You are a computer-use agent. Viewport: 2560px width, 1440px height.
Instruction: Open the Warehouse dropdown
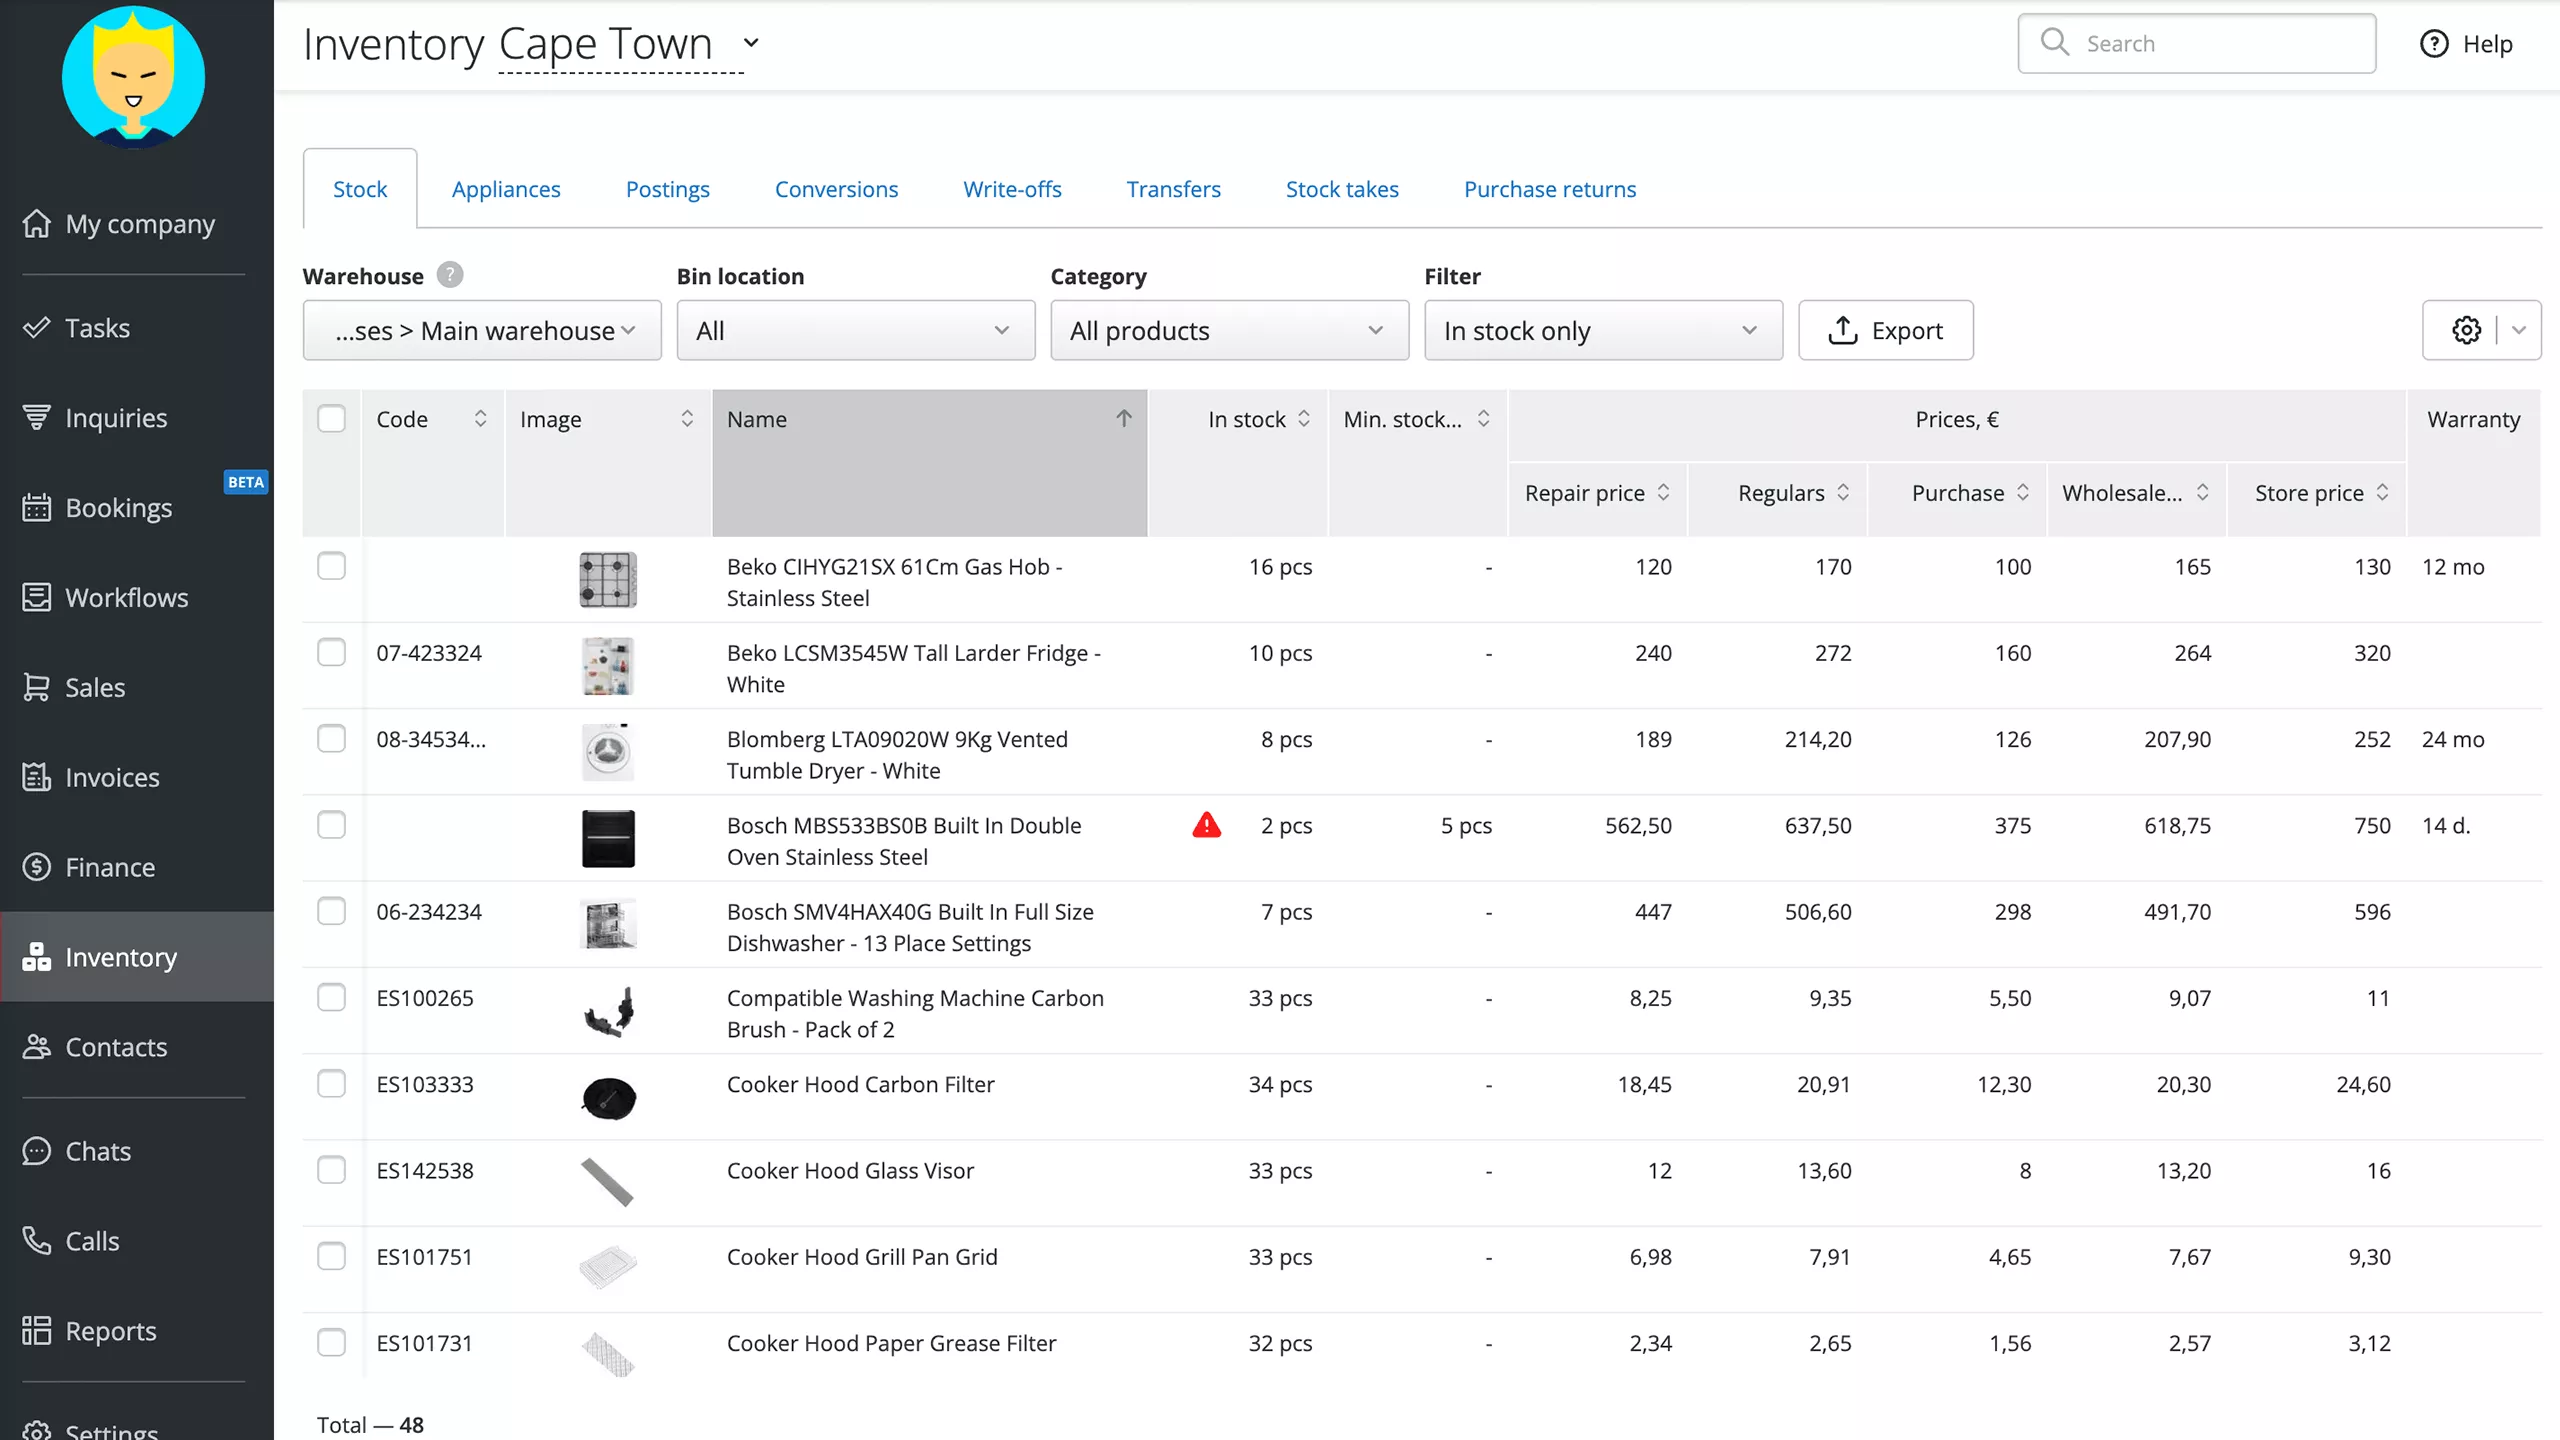click(482, 330)
